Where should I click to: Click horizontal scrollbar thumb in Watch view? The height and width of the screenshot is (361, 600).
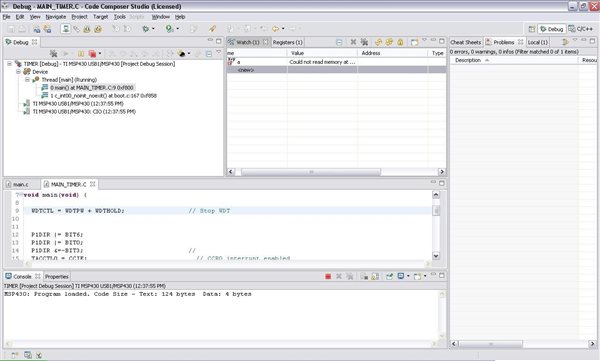(x=311, y=172)
